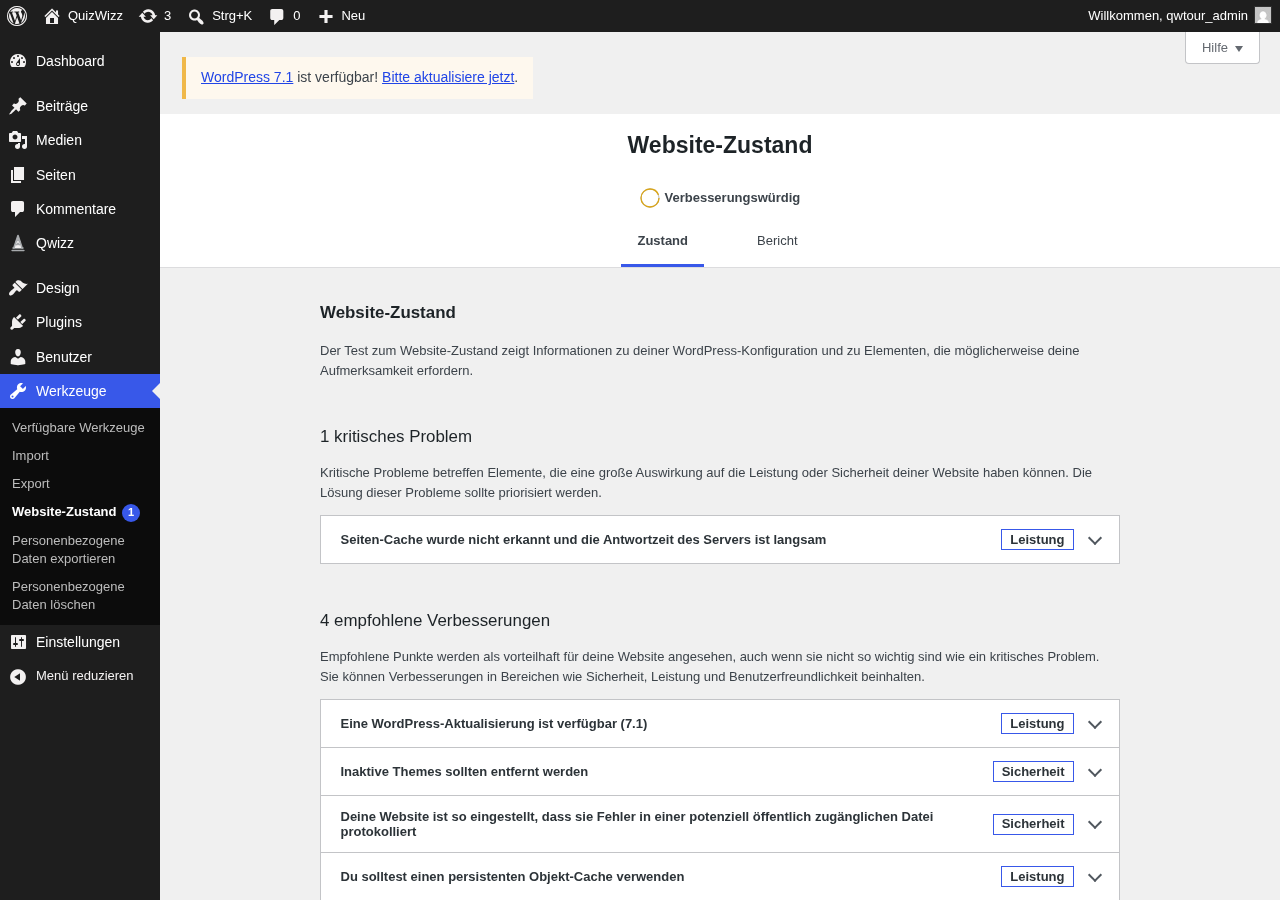Click the Seiten pages icon

point(18,175)
